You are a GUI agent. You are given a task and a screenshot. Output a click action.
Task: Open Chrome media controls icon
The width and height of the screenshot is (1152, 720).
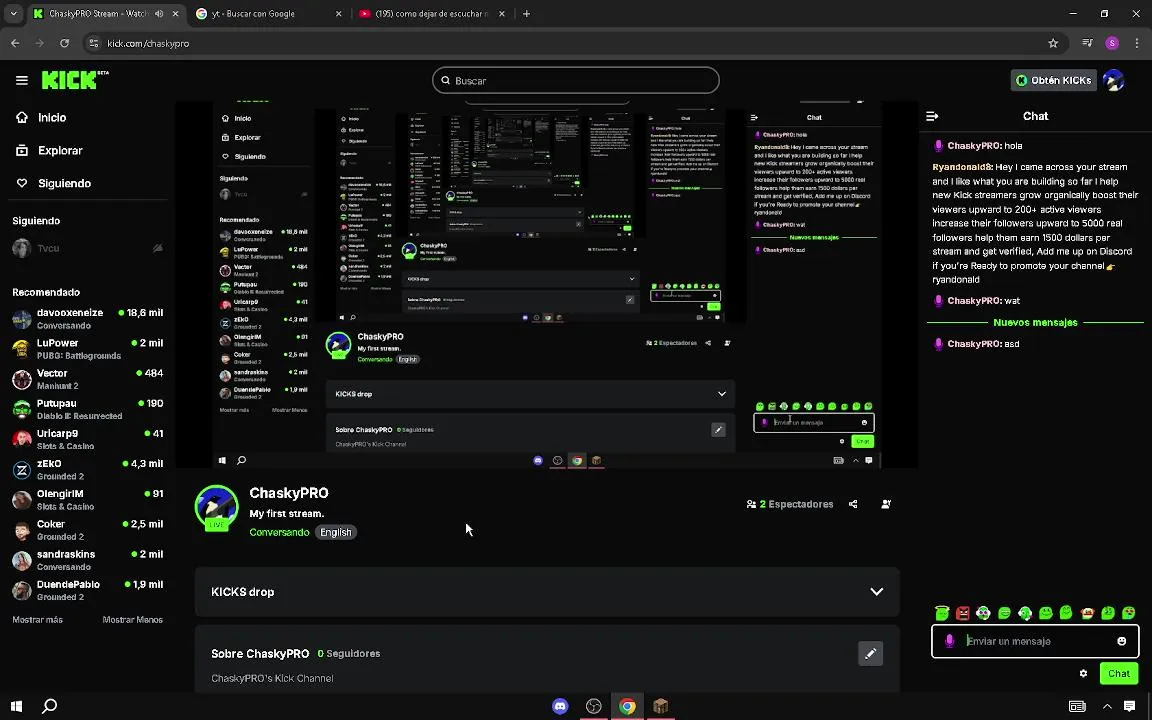click(x=1087, y=43)
